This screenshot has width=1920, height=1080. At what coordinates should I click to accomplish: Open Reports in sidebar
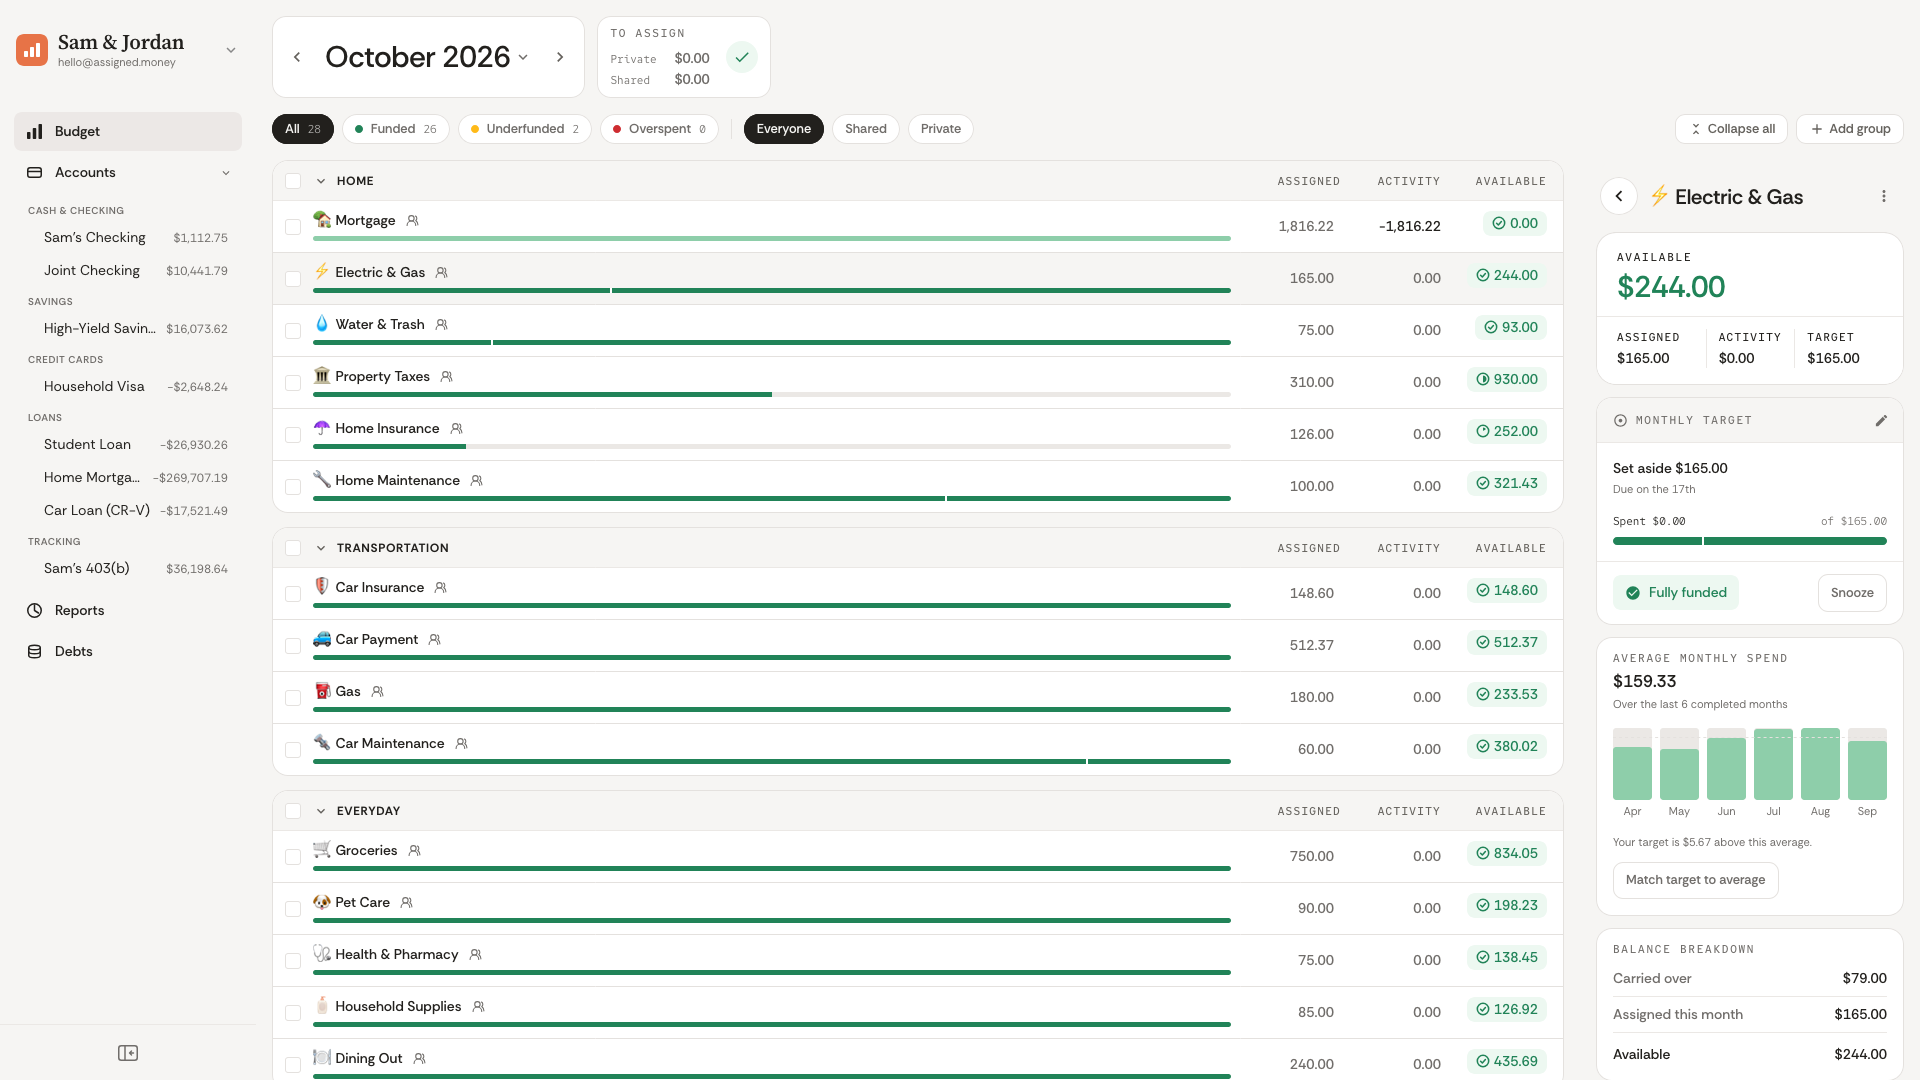click(128, 610)
